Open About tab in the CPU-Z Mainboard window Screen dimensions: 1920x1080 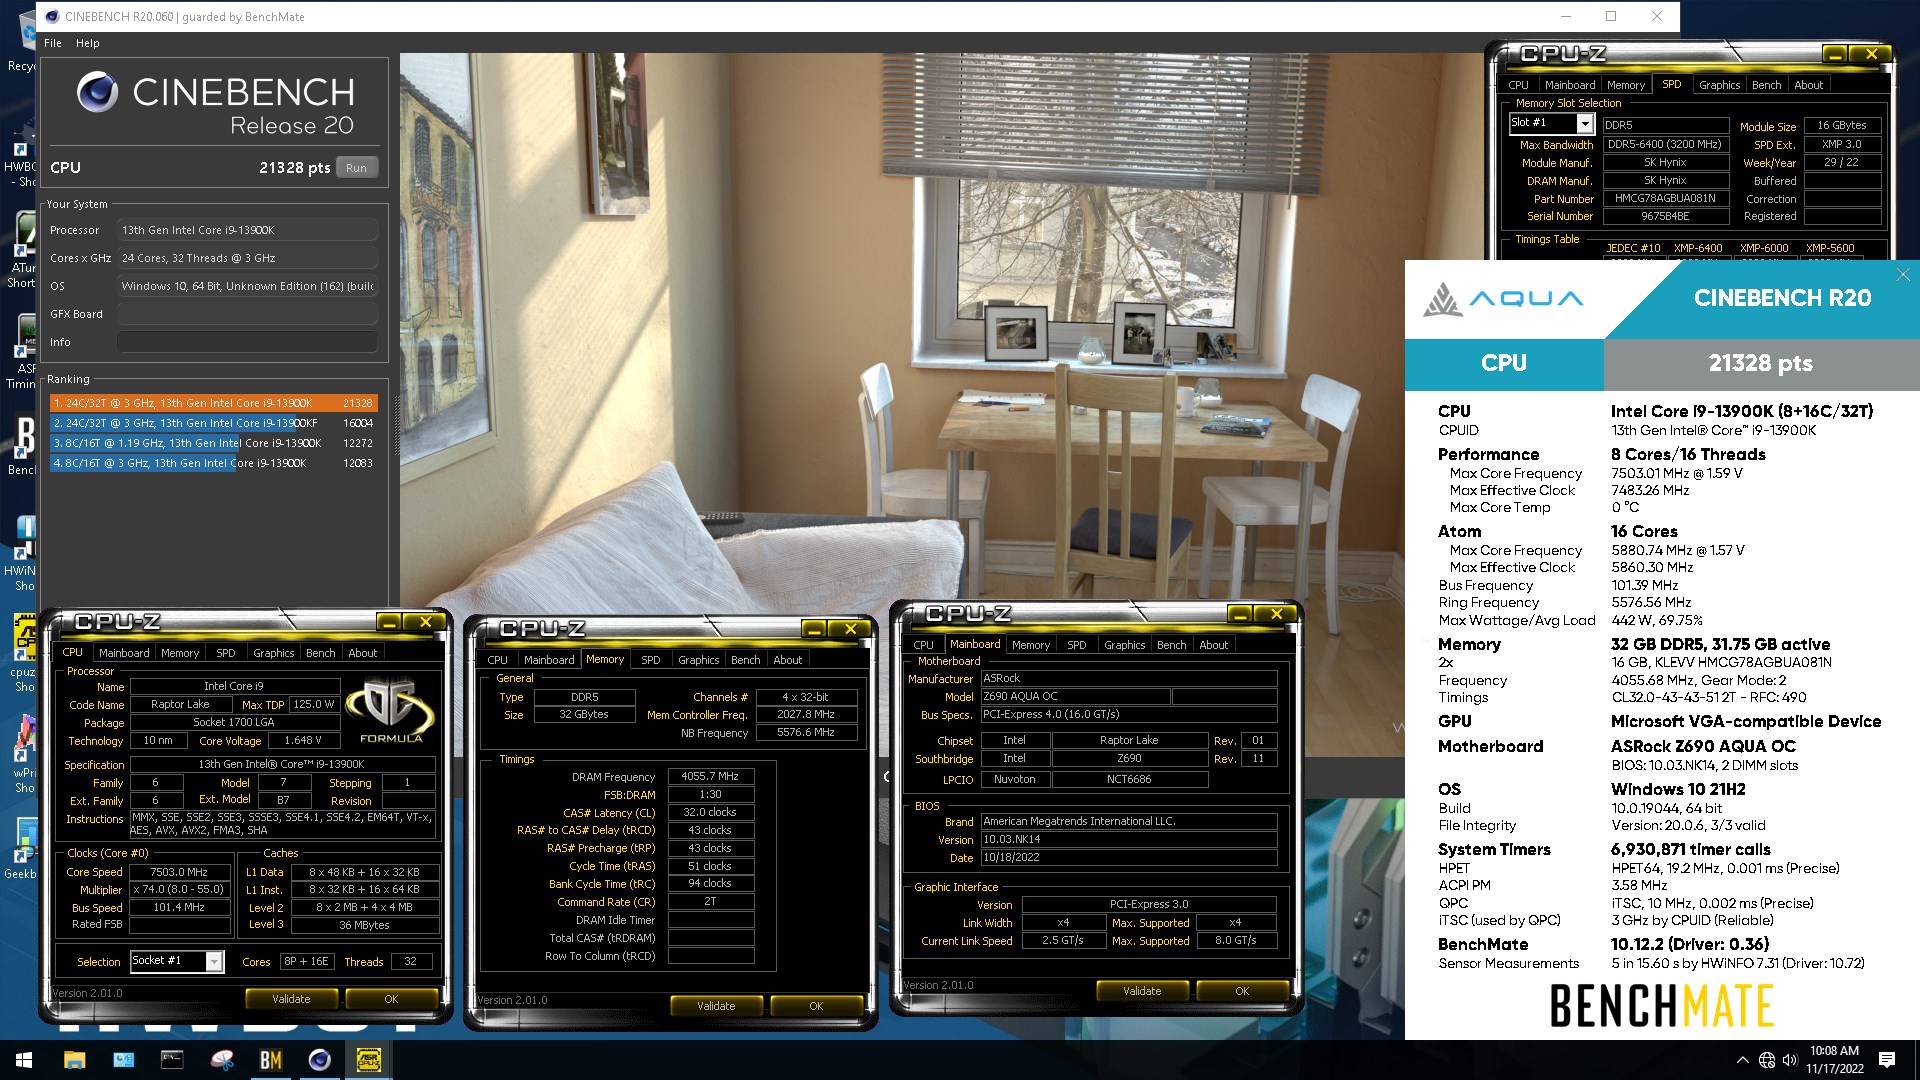click(x=1213, y=645)
